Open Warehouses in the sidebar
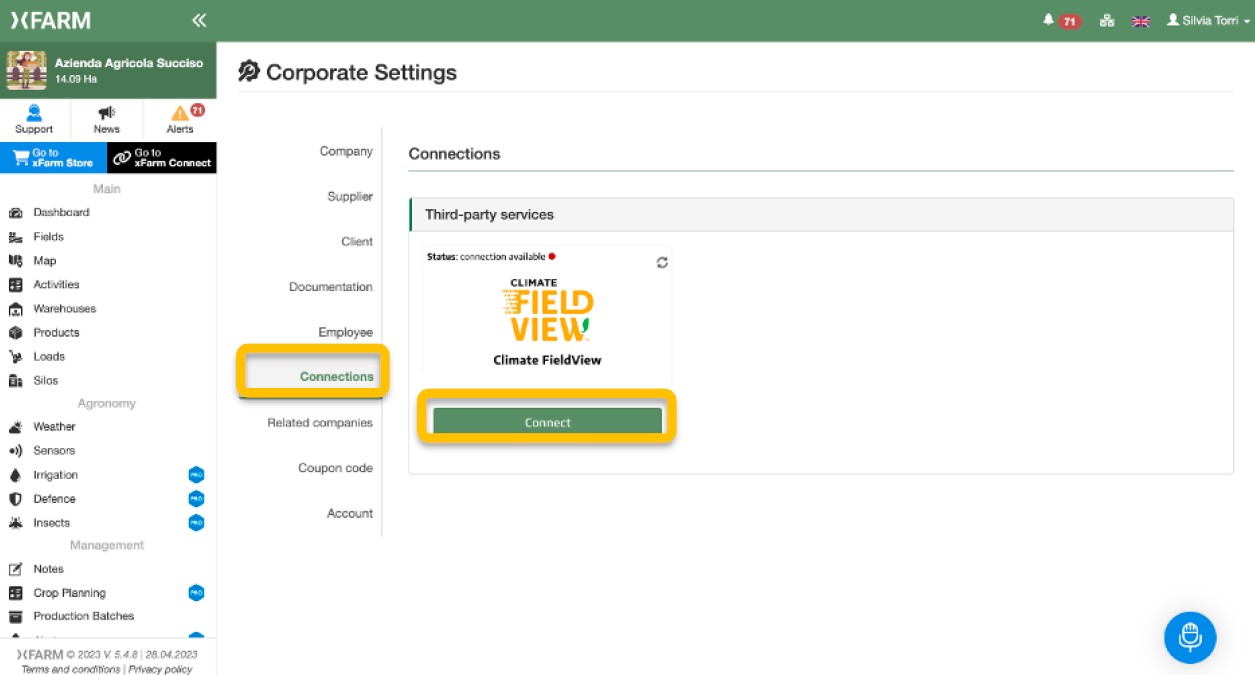Image resolution: width=1255 pixels, height=675 pixels. coord(64,309)
